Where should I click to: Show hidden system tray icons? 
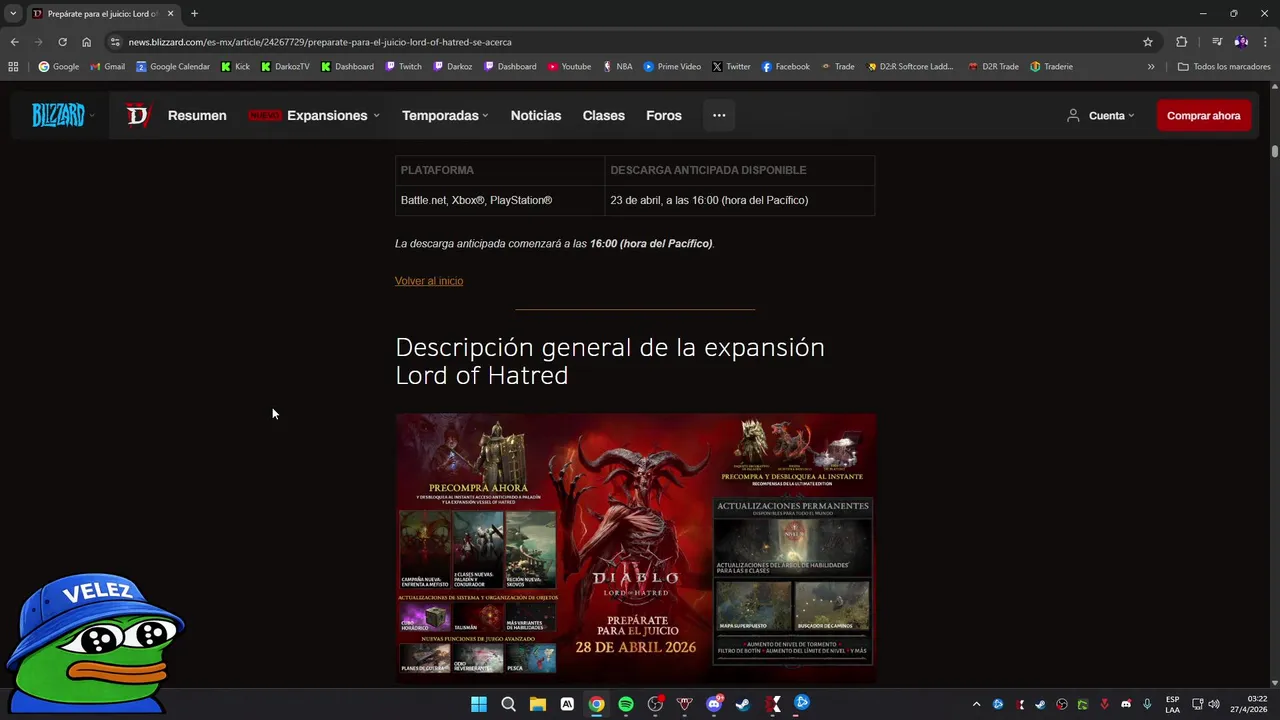click(977, 704)
